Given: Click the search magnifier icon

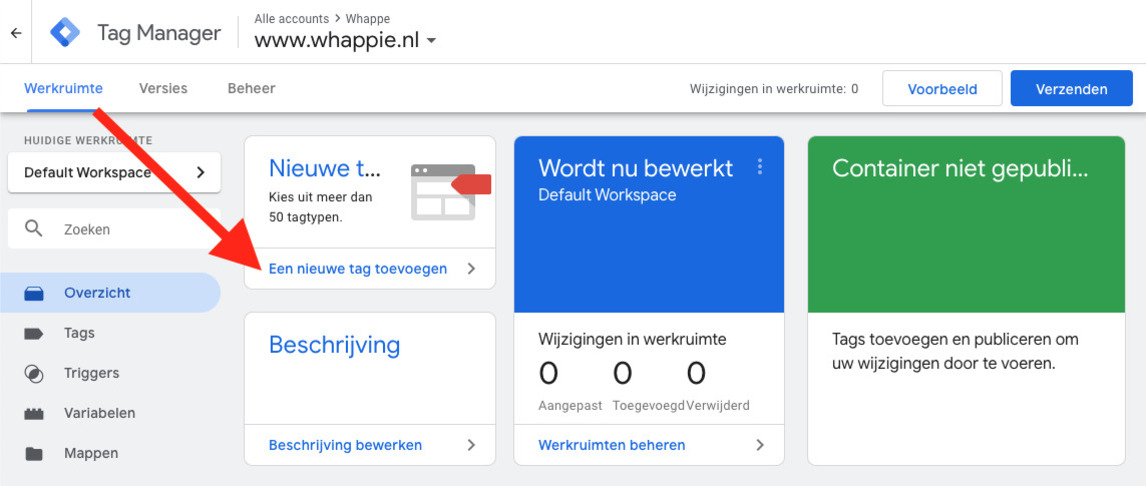Looking at the screenshot, I should (34, 229).
